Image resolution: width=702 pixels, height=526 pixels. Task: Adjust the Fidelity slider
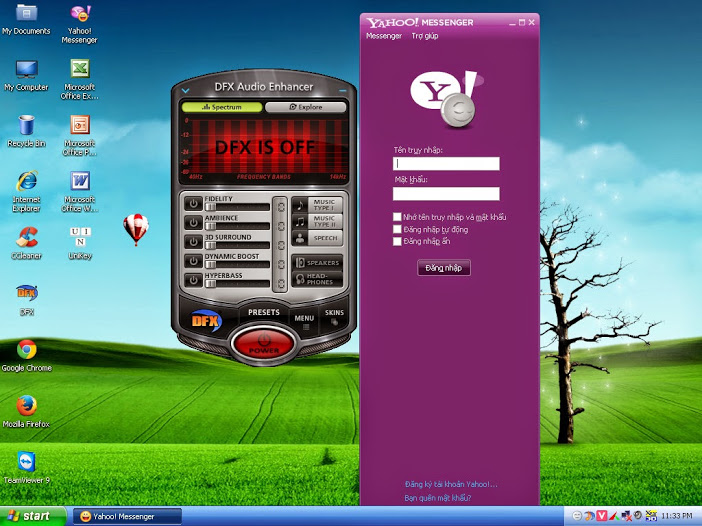237,207
